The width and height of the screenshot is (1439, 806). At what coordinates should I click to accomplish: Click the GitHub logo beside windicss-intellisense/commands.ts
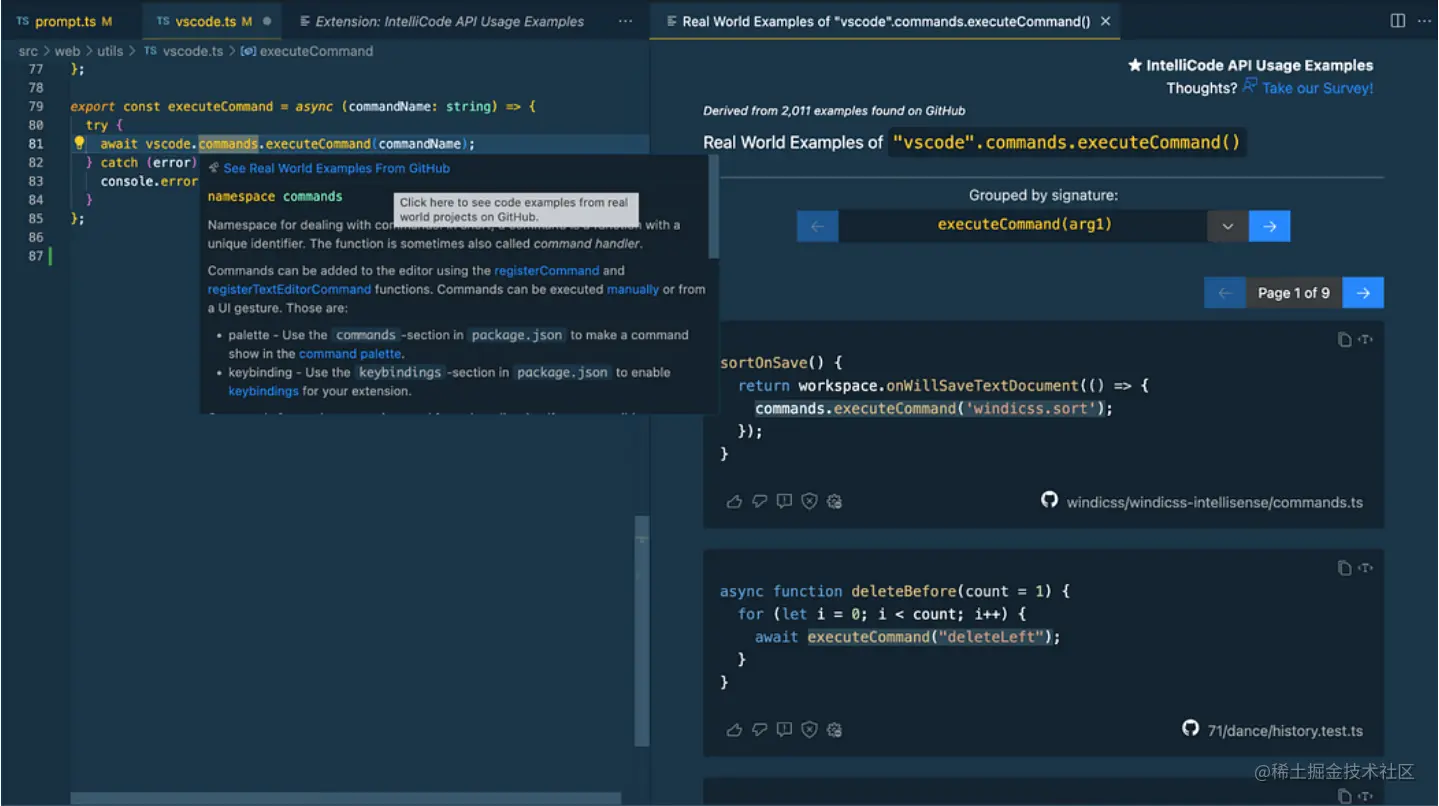[x=1049, y=500]
